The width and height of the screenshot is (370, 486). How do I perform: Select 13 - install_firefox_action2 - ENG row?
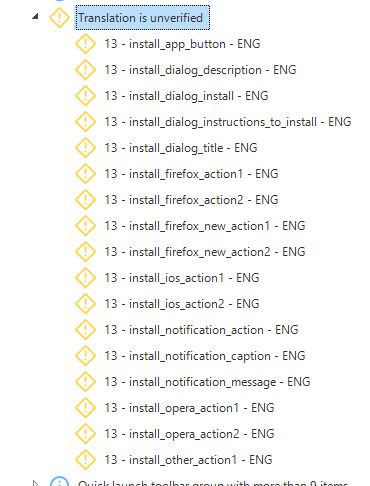[x=191, y=200]
